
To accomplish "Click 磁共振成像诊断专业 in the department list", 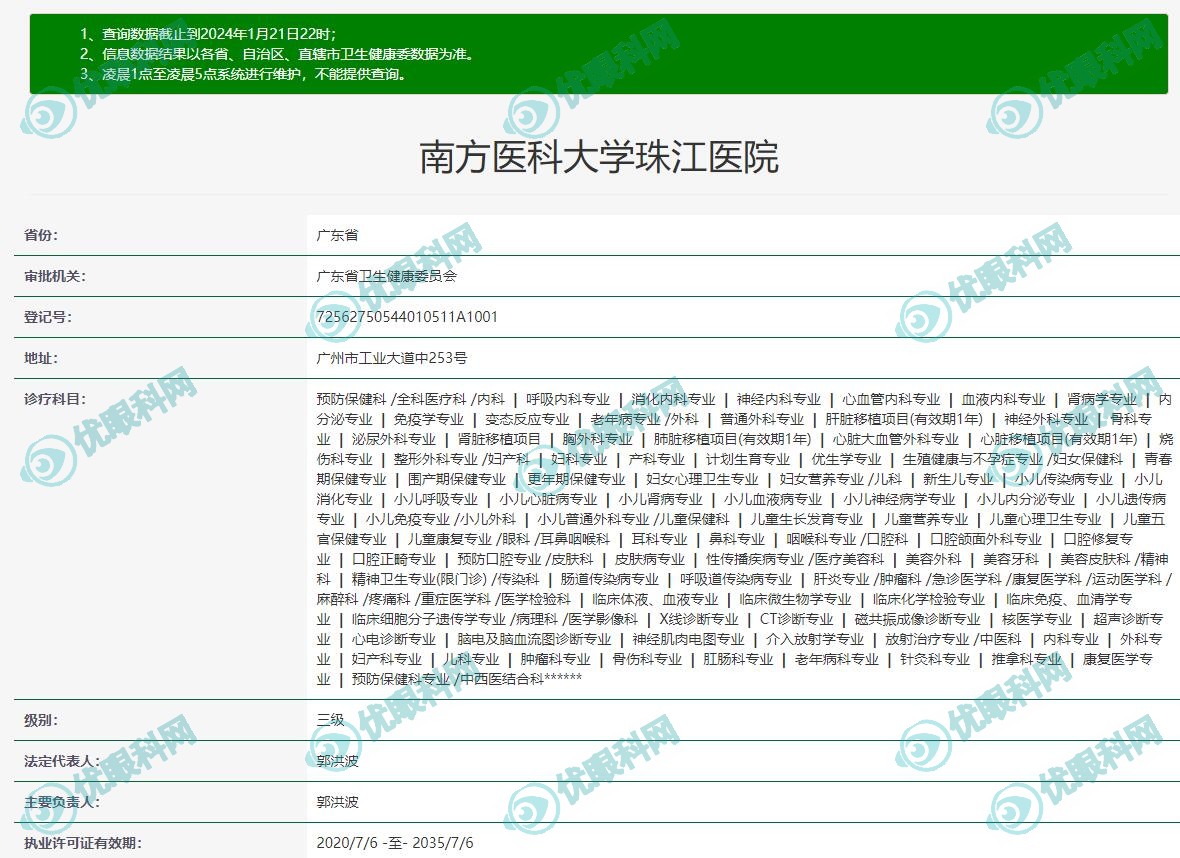I will click(x=917, y=619).
